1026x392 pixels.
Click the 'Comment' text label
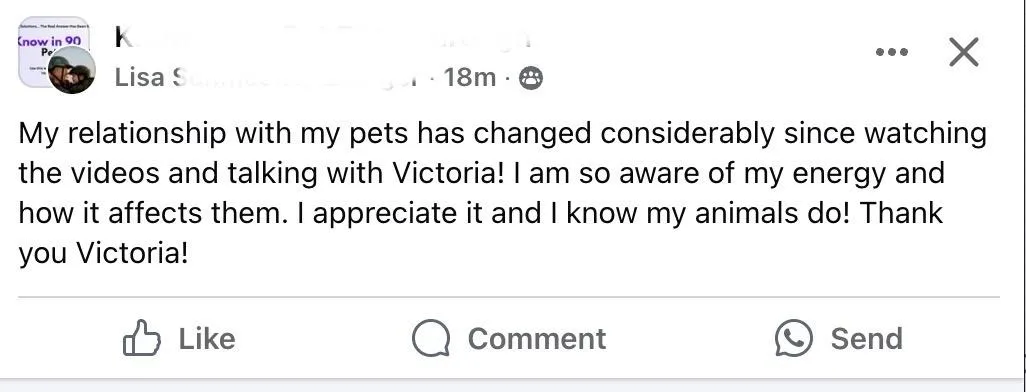pyautogui.click(x=537, y=339)
